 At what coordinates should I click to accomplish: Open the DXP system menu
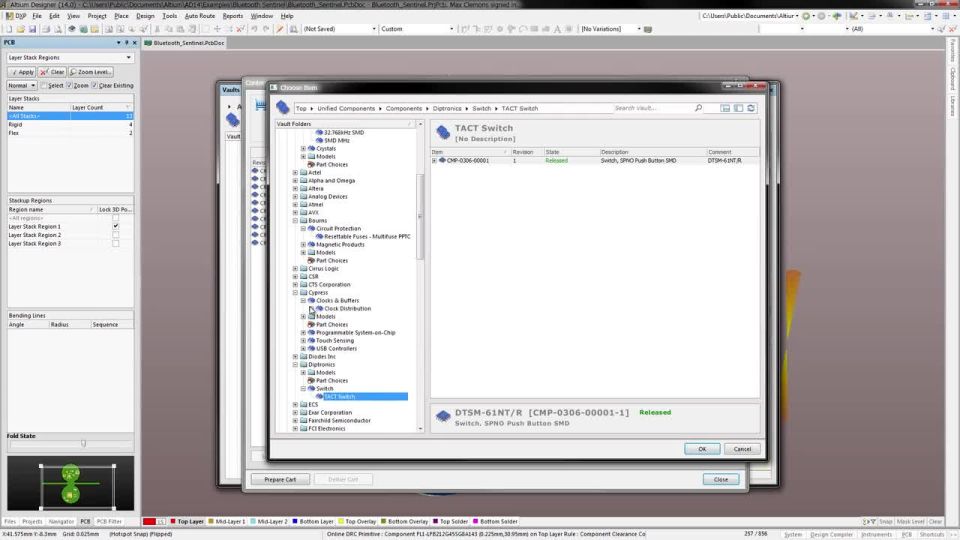(x=16, y=16)
